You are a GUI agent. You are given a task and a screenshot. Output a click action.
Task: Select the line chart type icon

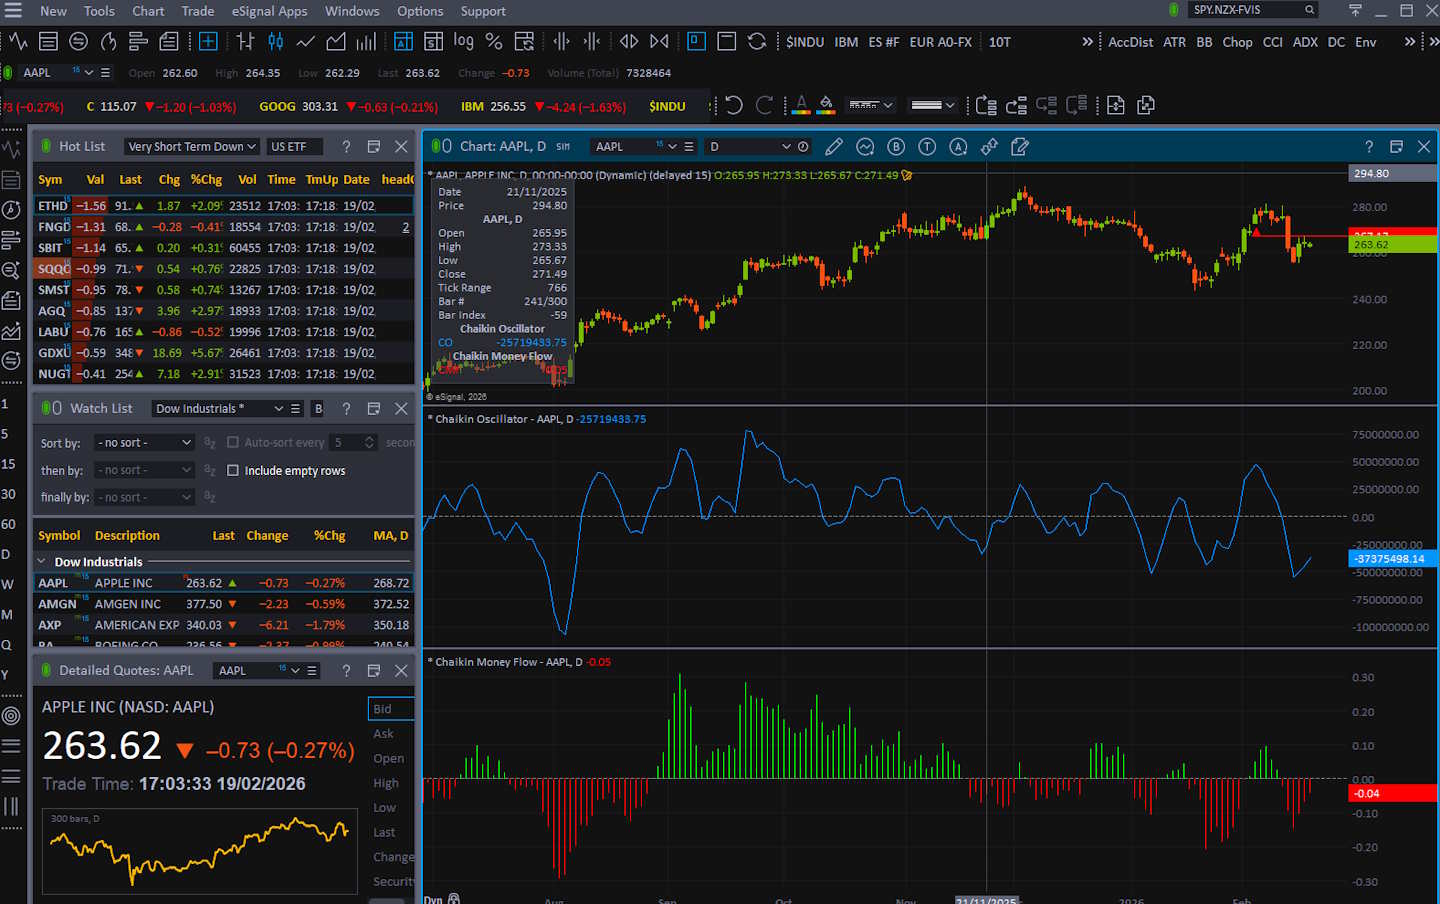pos(305,42)
